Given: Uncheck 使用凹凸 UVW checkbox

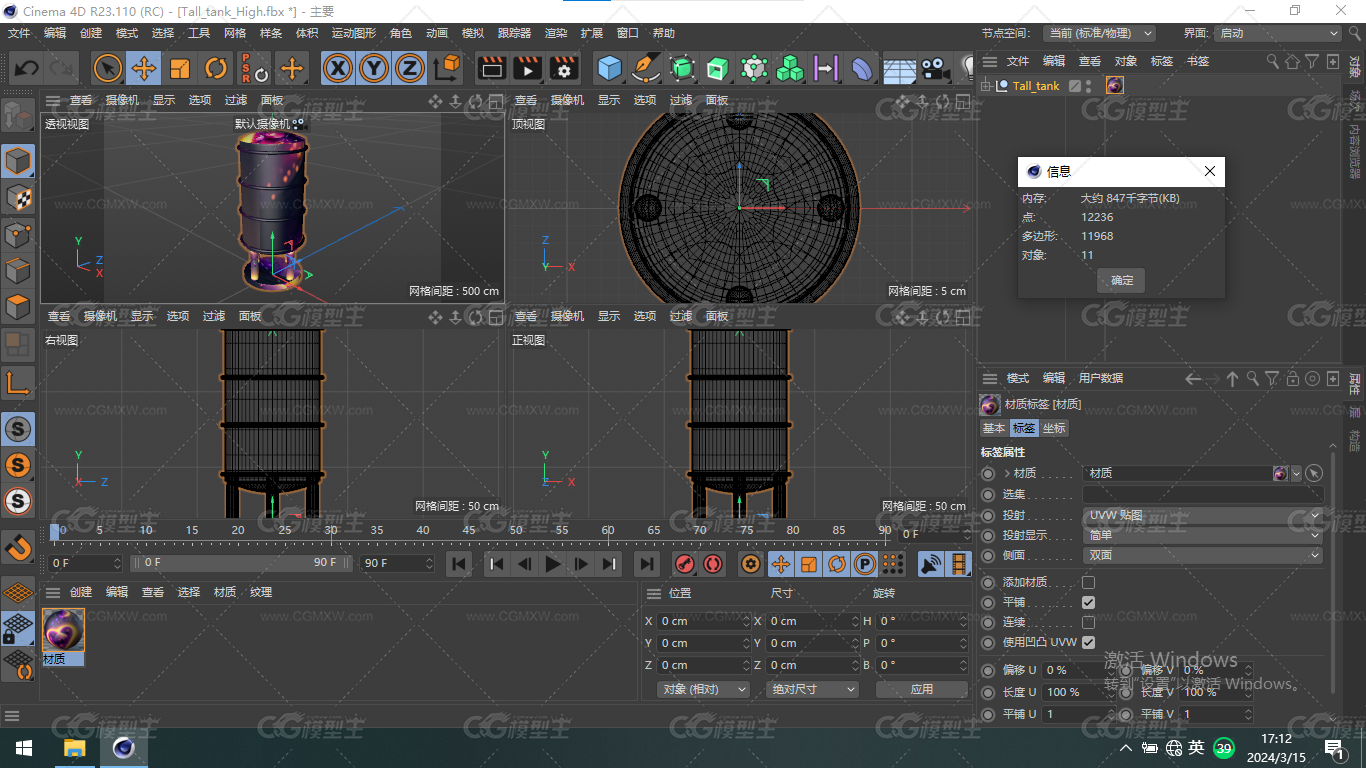Looking at the screenshot, I should [1088, 642].
